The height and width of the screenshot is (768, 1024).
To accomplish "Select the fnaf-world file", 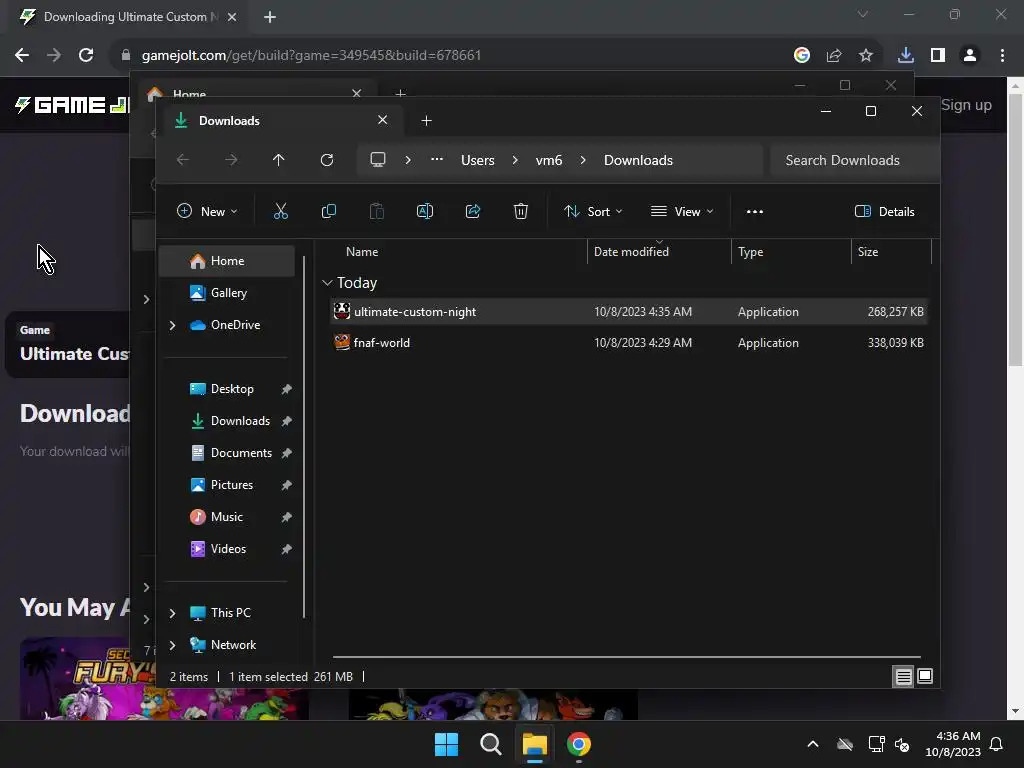I will [x=628, y=343].
